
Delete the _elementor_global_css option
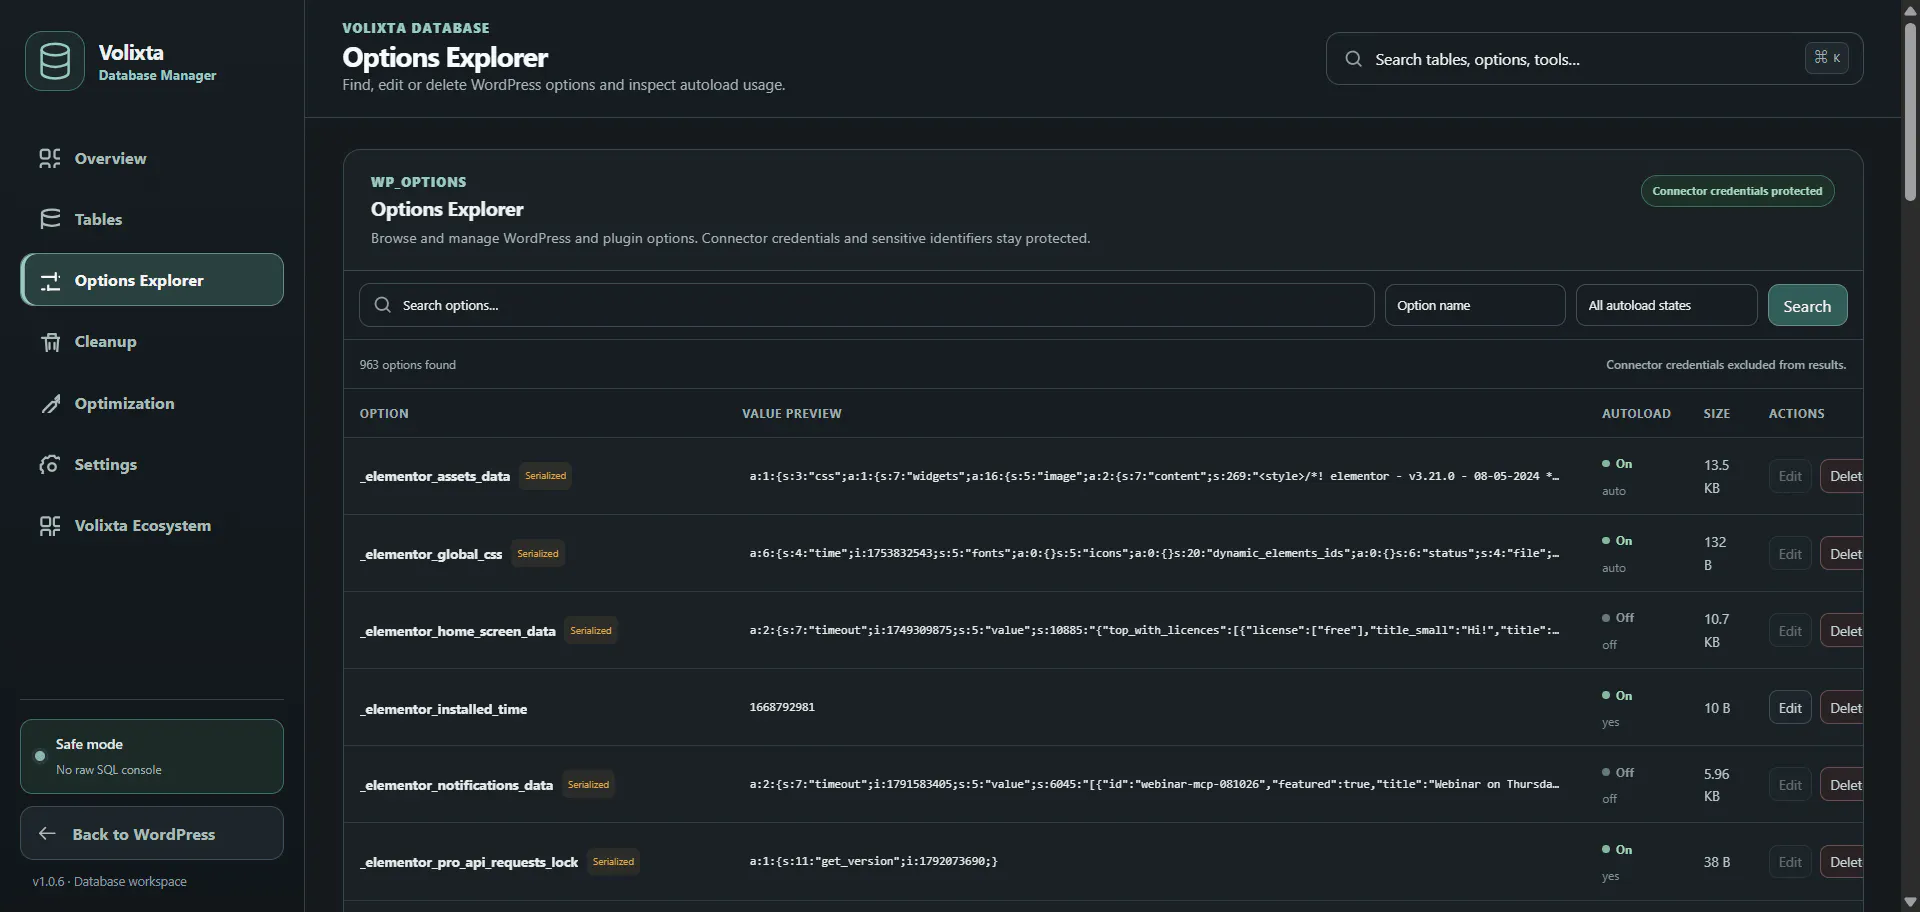click(x=1842, y=554)
